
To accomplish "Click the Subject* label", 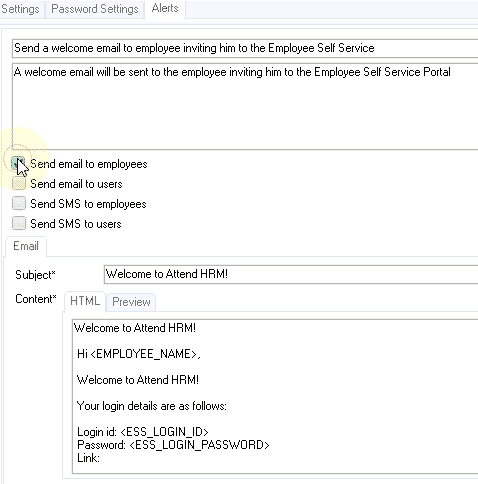I will click(x=35, y=275).
